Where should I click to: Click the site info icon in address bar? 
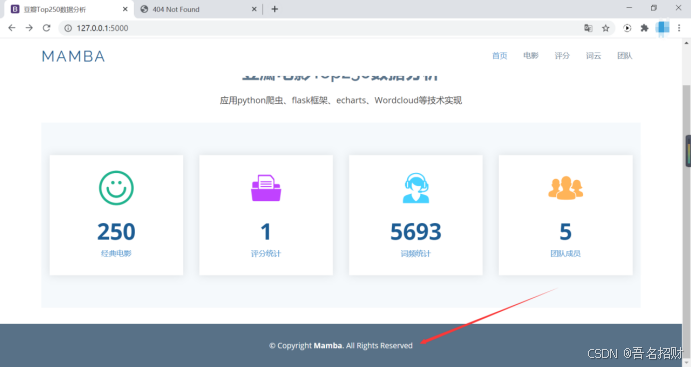(68, 28)
